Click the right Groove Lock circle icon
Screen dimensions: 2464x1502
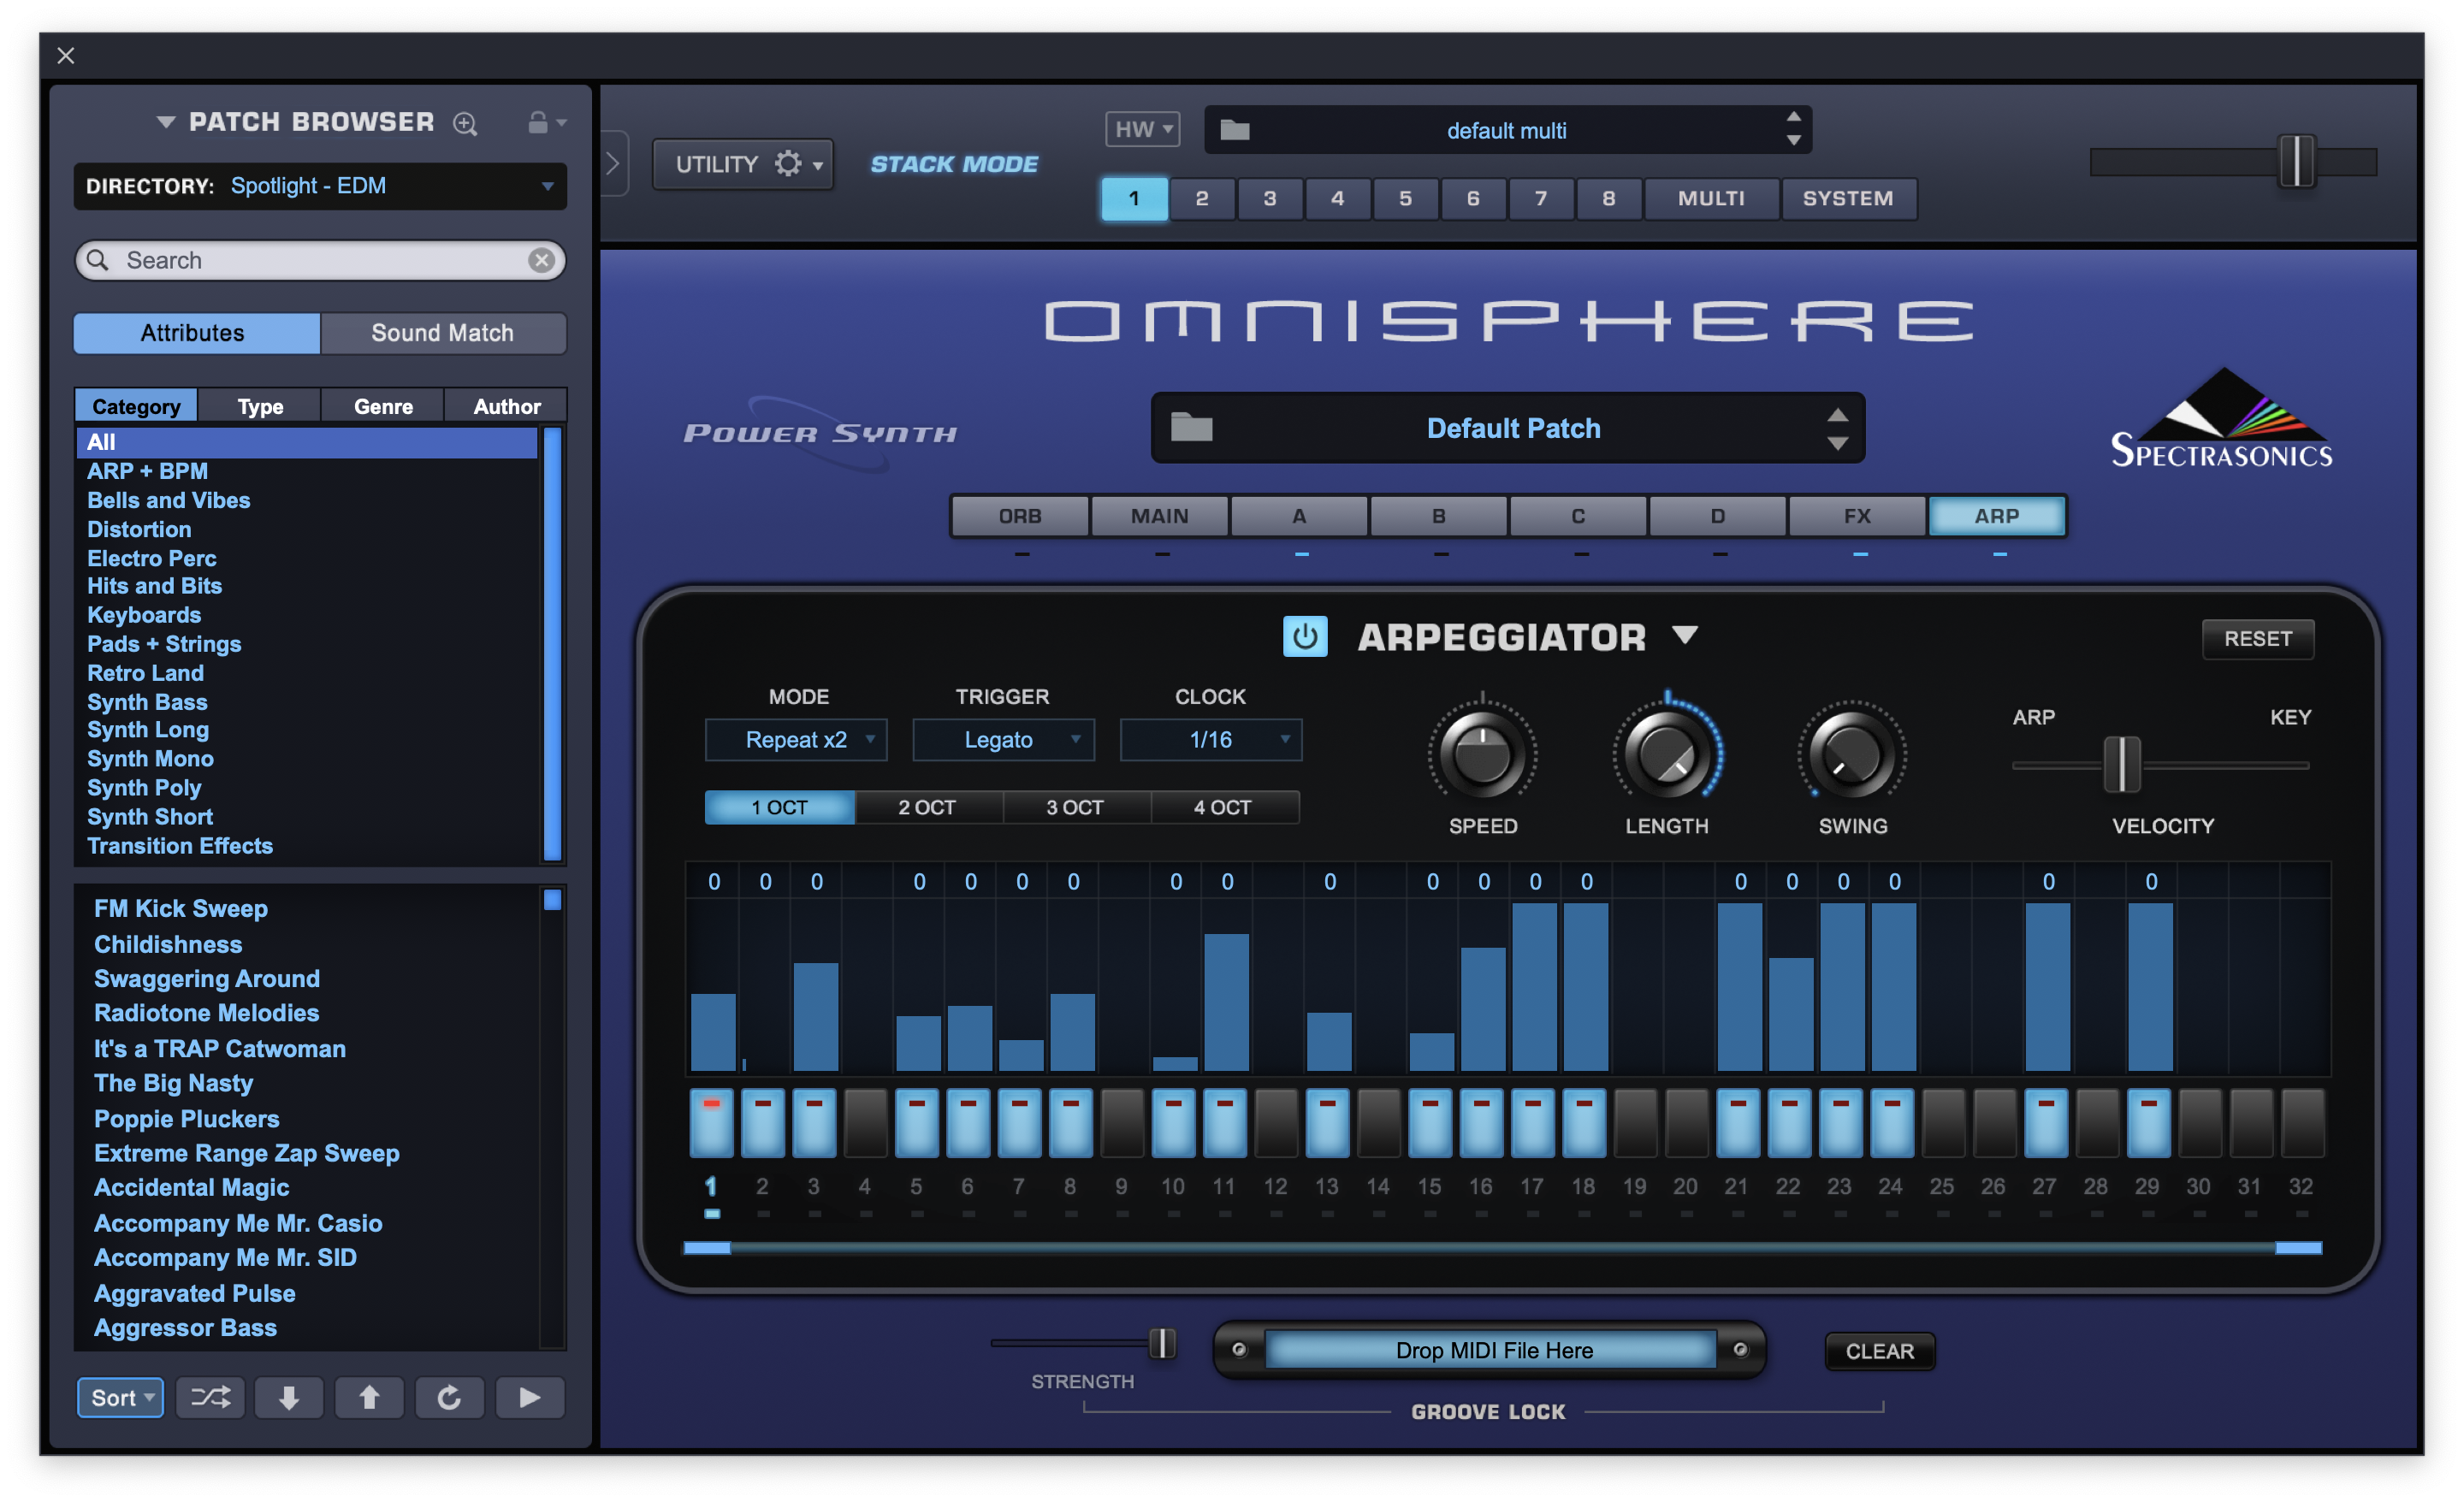coord(1740,1350)
